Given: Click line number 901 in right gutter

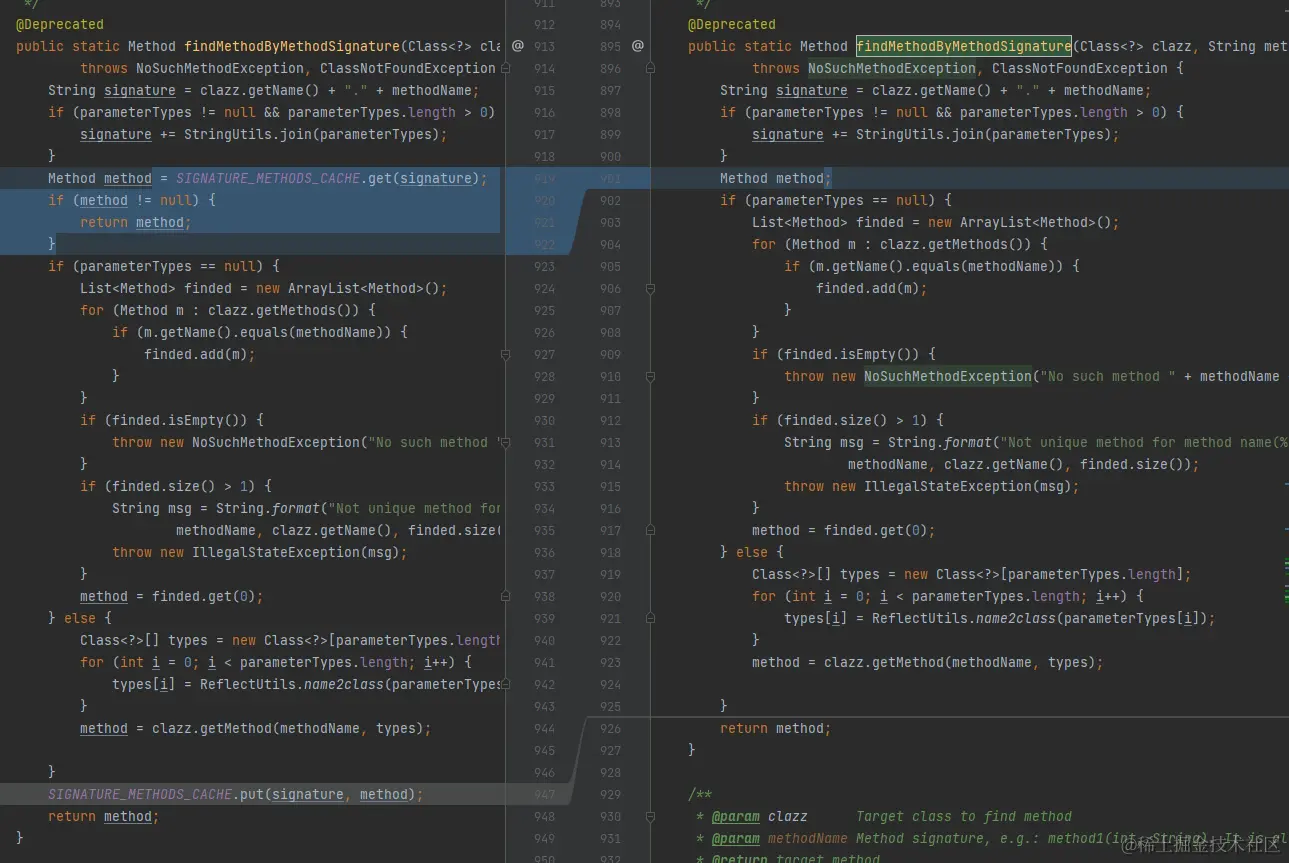Looking at the screenshot, I should click(x=610, y=178).
